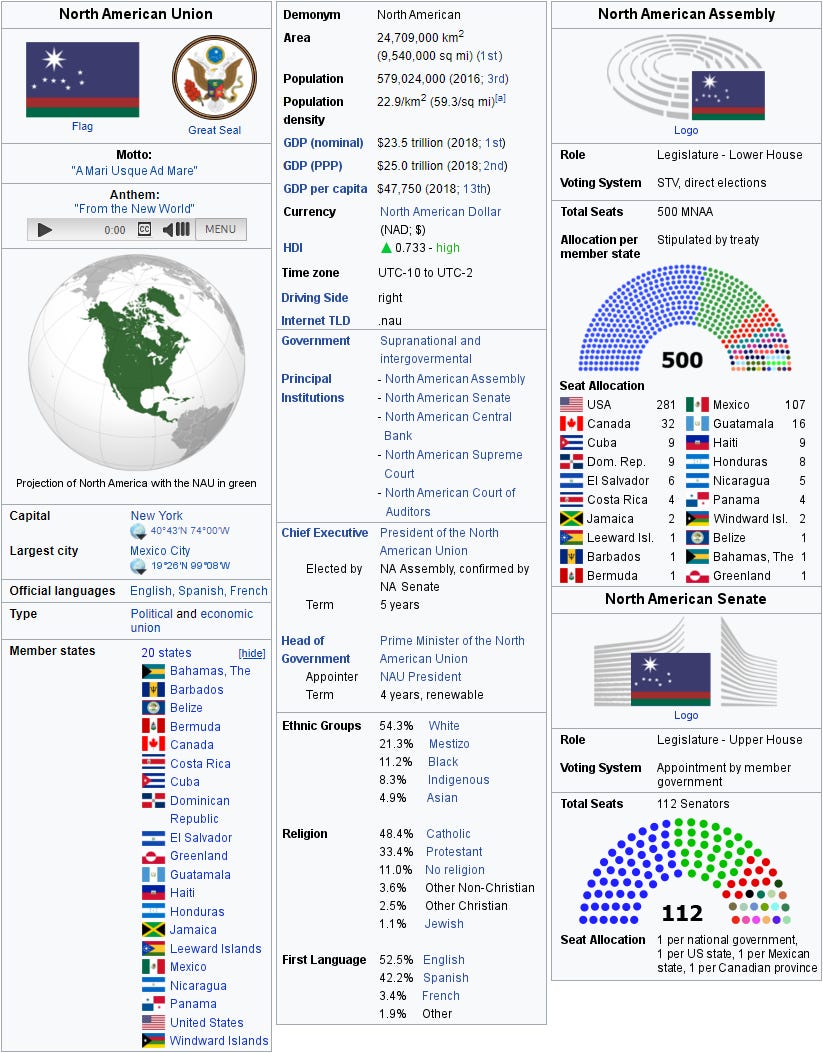Click the Bahamas flag icon in member states
Screen dimensions: 823x1053
point(153,671)
